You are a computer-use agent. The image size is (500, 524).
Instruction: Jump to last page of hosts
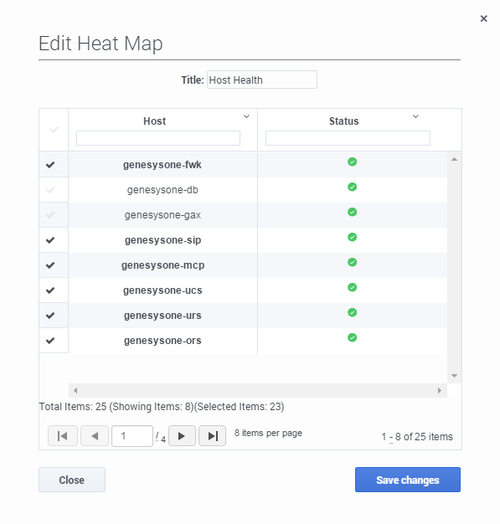[x=212, y=436]
